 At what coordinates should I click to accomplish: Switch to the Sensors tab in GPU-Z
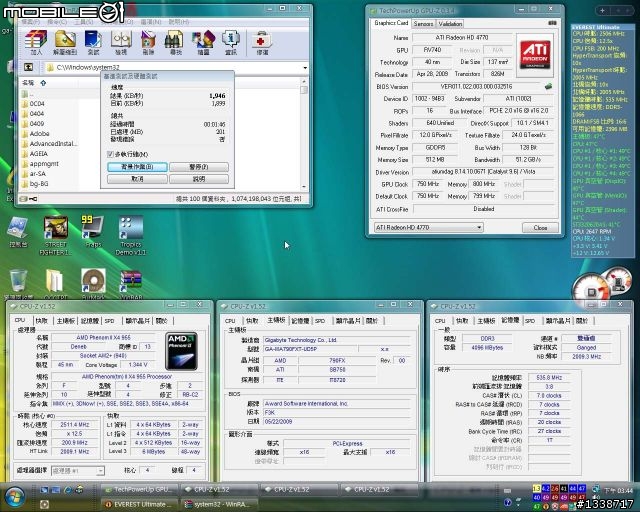(x=423, y=24)
